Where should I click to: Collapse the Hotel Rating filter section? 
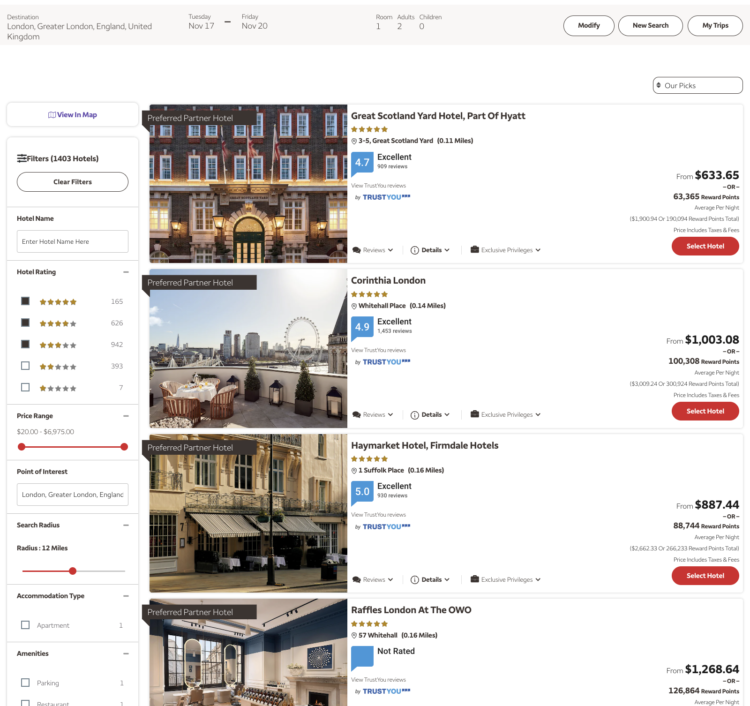click(x=126, y=272)
